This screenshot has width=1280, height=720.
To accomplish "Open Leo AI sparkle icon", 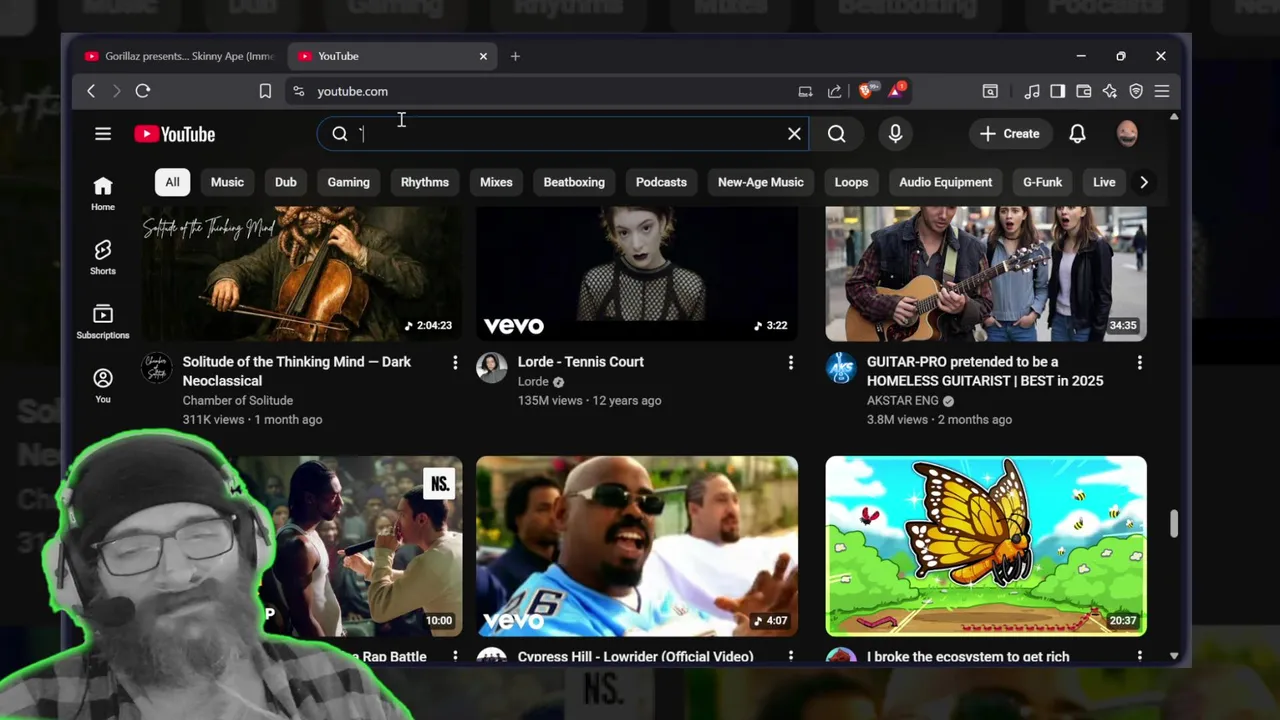I will click(x=1109, y=91).
